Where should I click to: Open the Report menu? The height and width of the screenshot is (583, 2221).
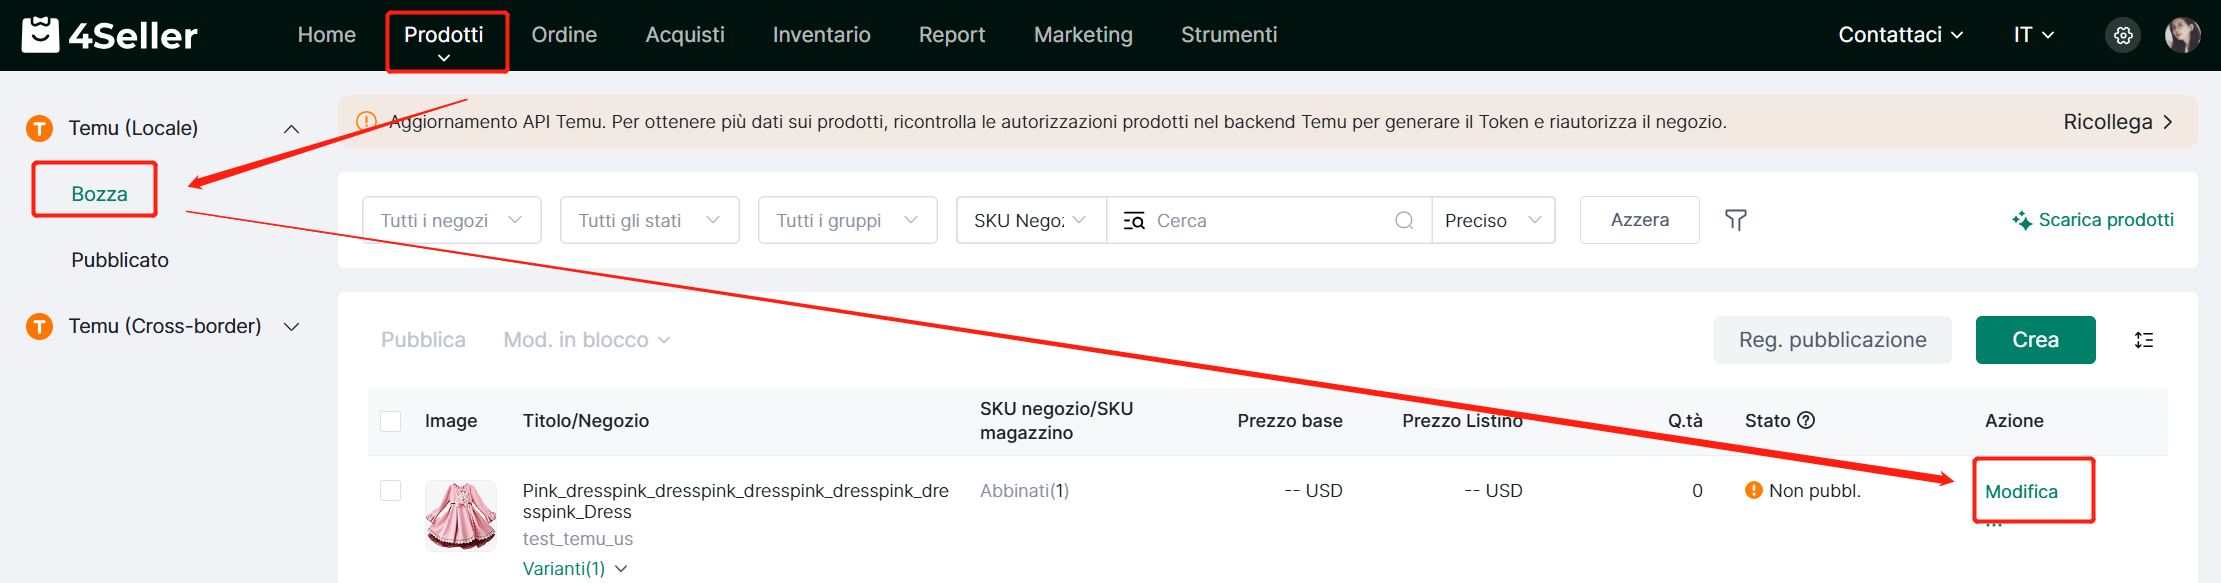pos(952,35)
